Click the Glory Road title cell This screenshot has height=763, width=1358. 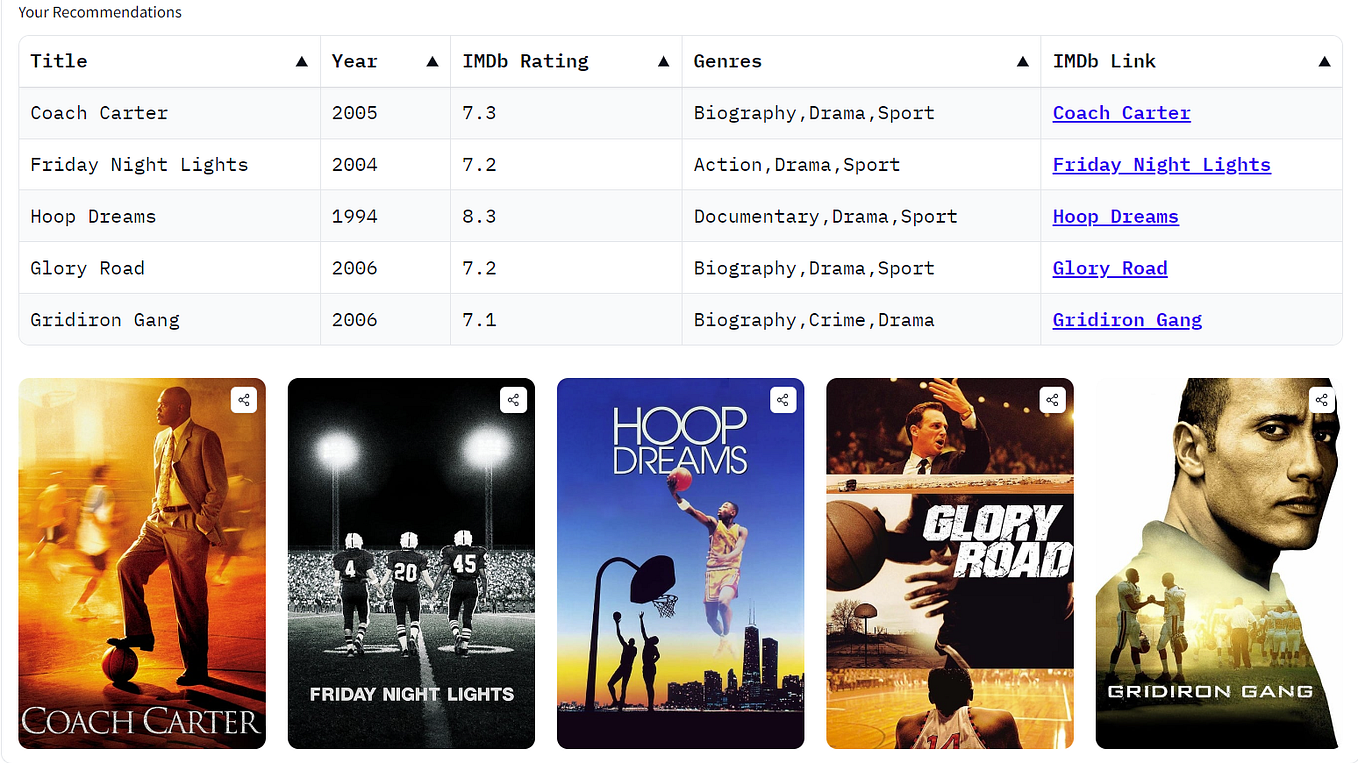(x=170, y=268)
